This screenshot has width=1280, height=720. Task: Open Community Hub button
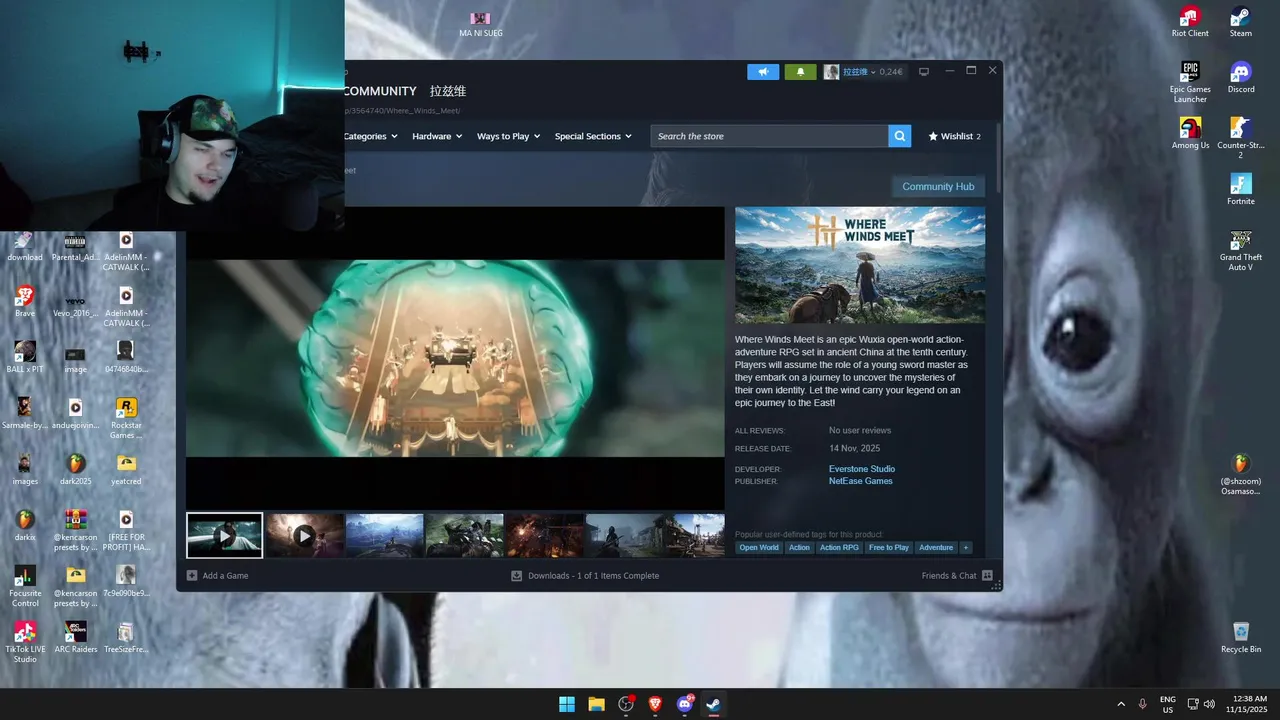click(x=938, y=186)
